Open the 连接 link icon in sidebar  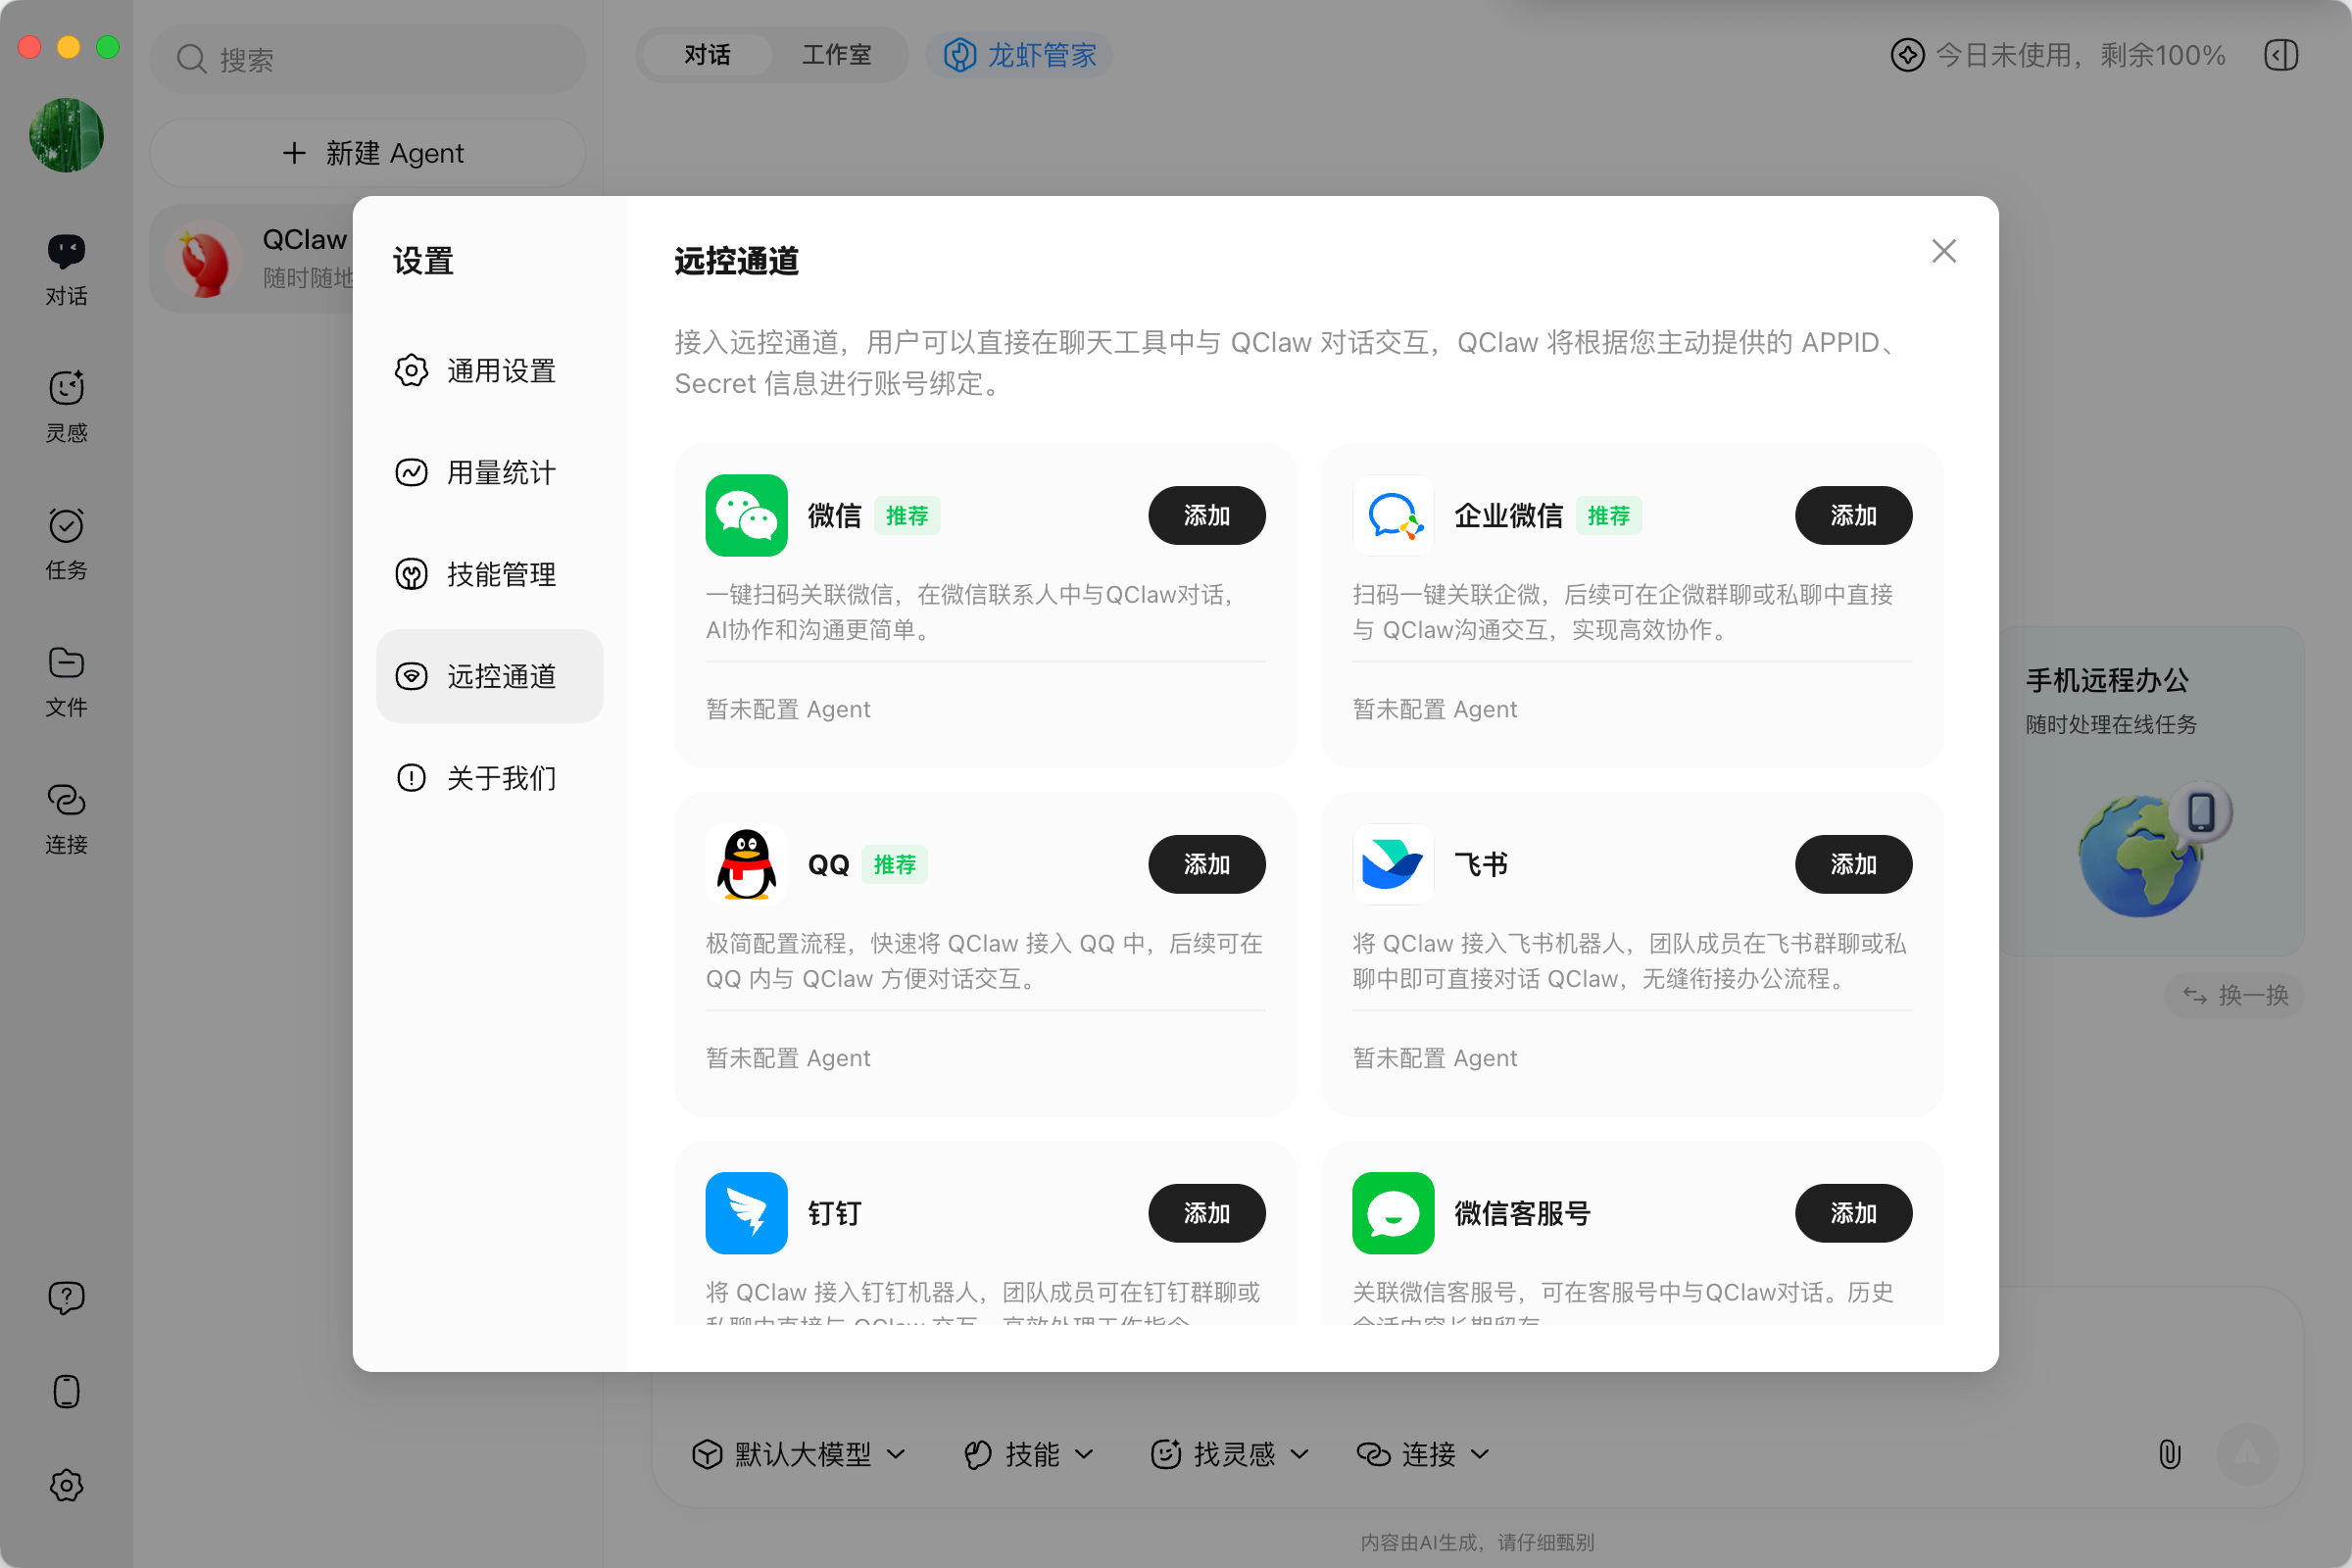click(66, 800)
